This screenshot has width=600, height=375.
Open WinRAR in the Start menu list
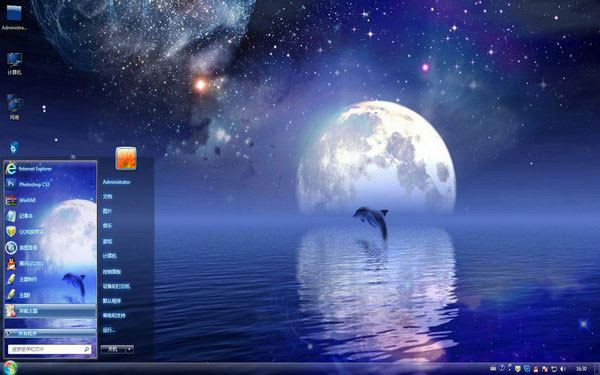(50, 200)
